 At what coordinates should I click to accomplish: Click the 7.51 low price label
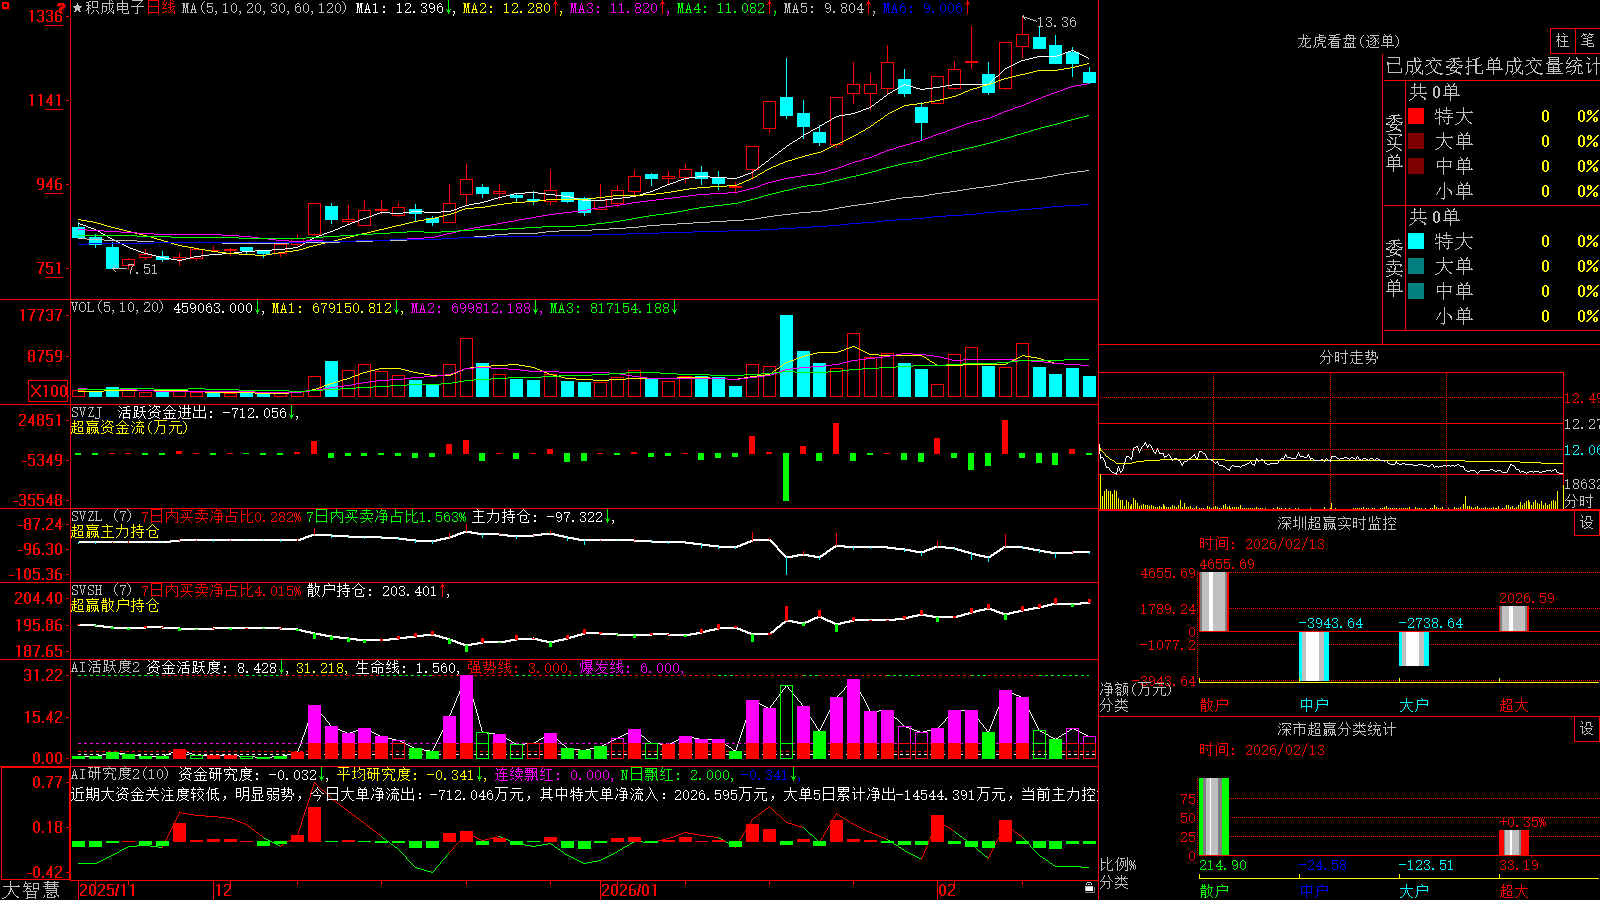pos(142,269)
